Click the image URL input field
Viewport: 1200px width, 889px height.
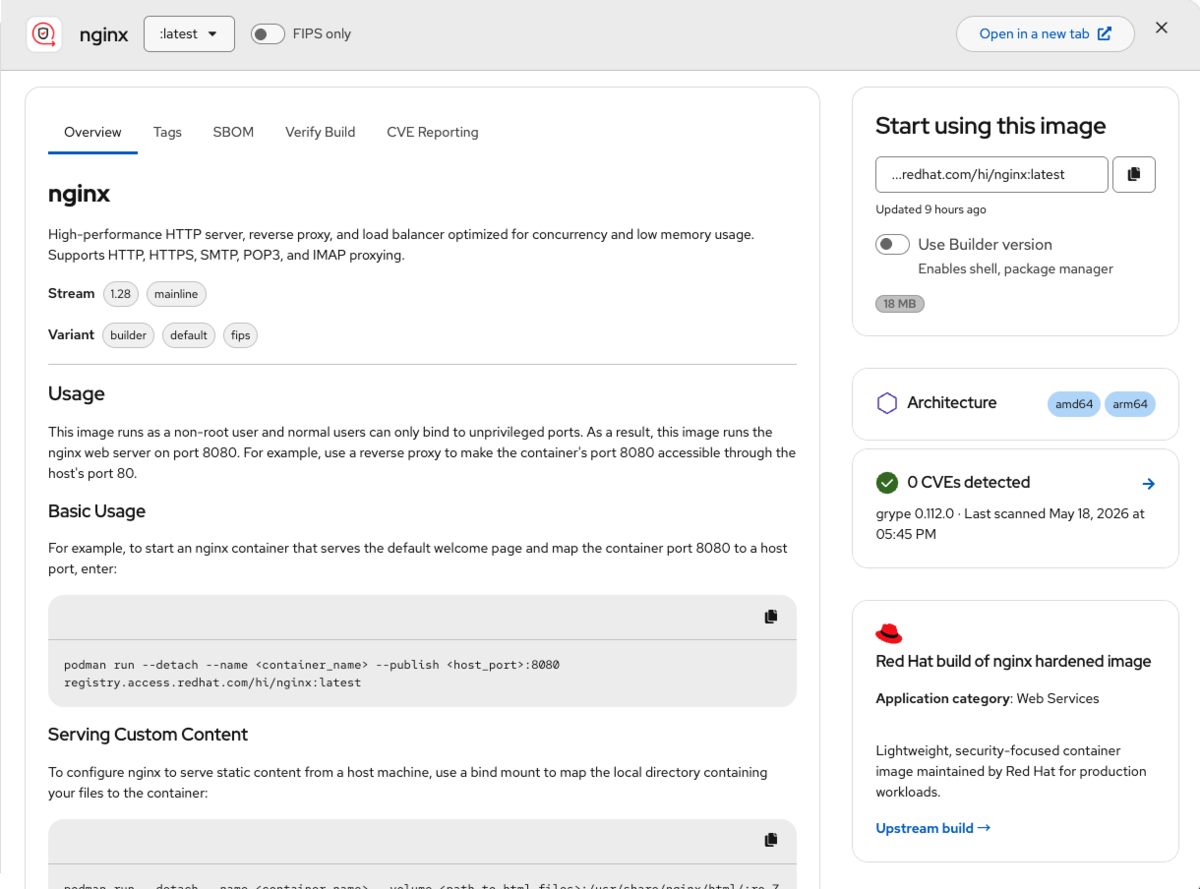992,174
